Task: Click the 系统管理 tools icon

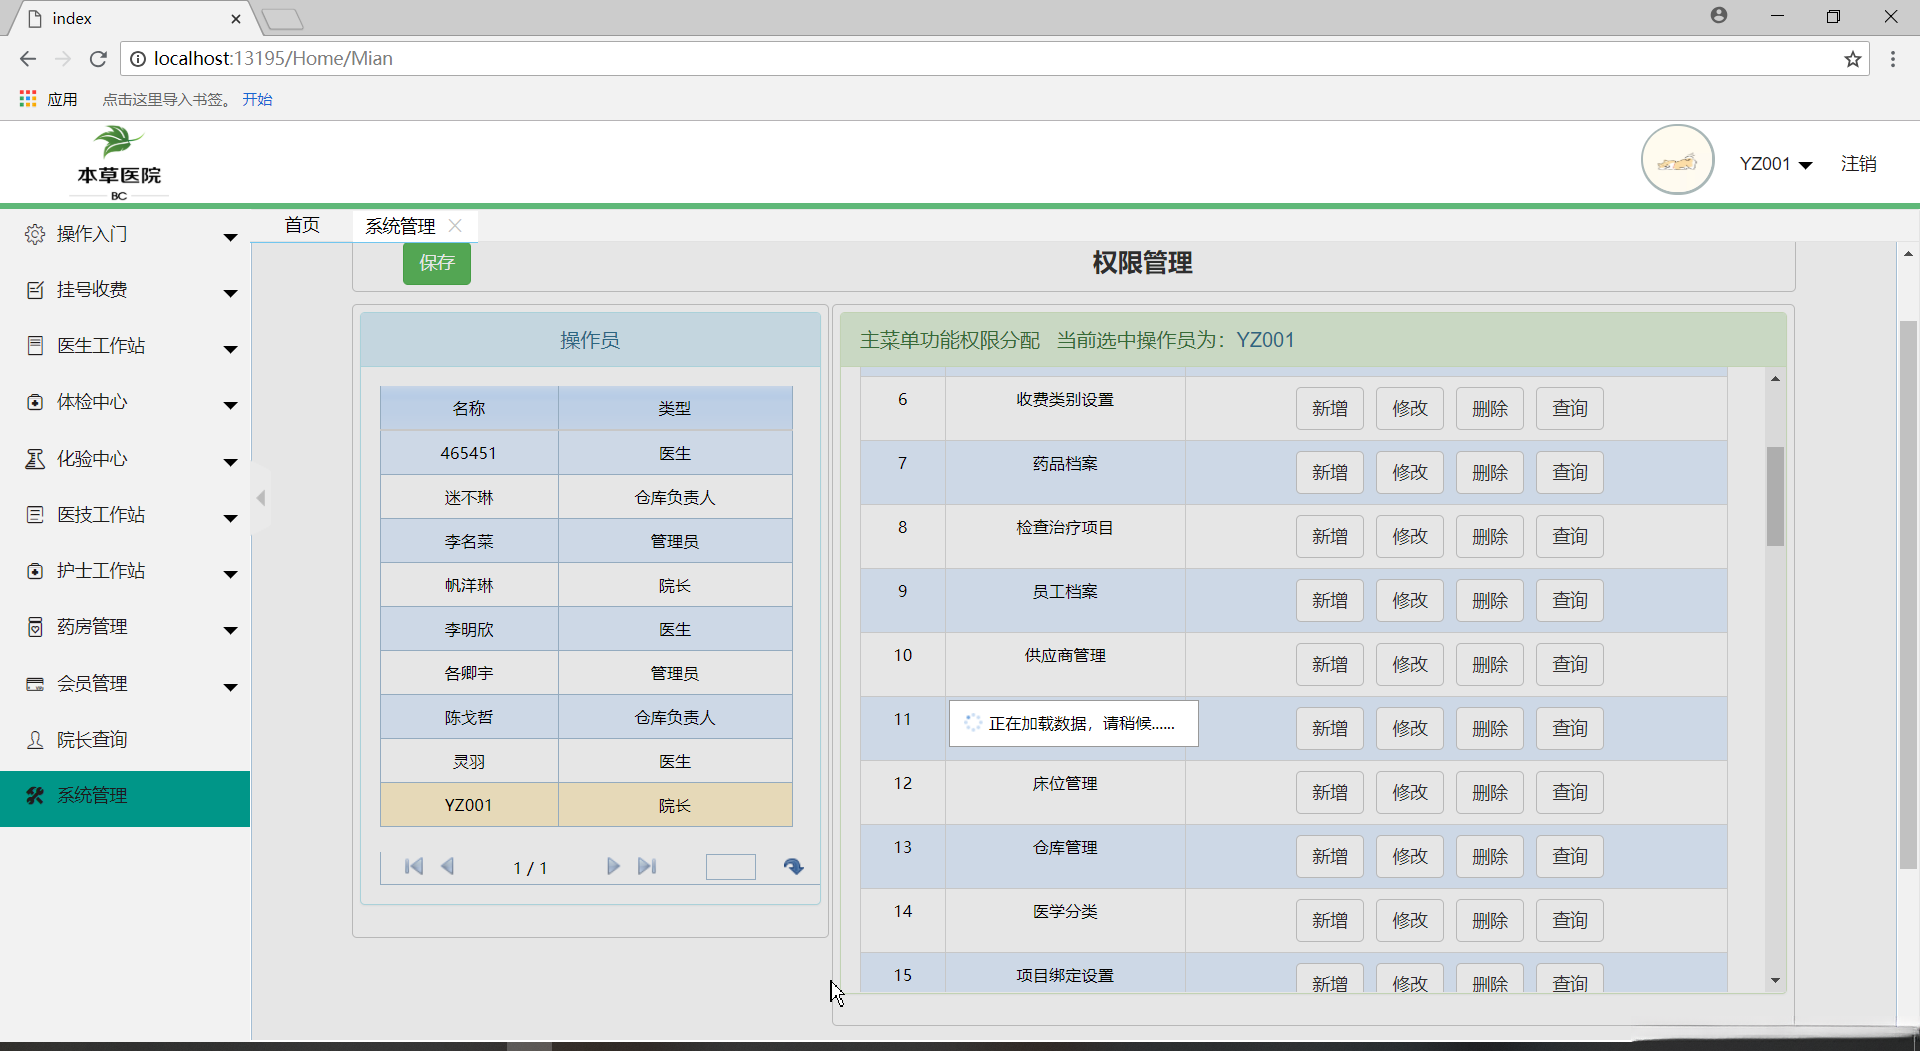Action: (x=35, y=796)
